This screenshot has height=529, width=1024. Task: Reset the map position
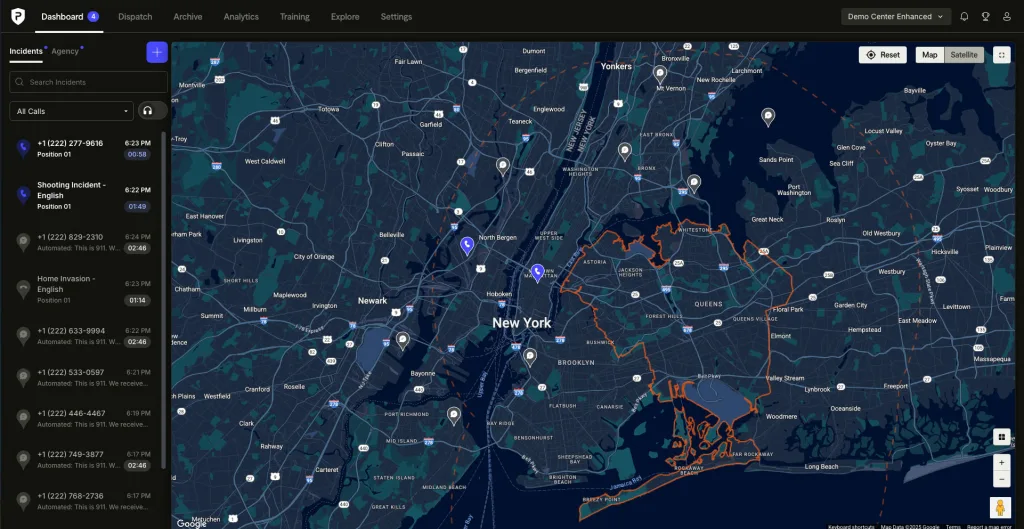pos(883,55)
